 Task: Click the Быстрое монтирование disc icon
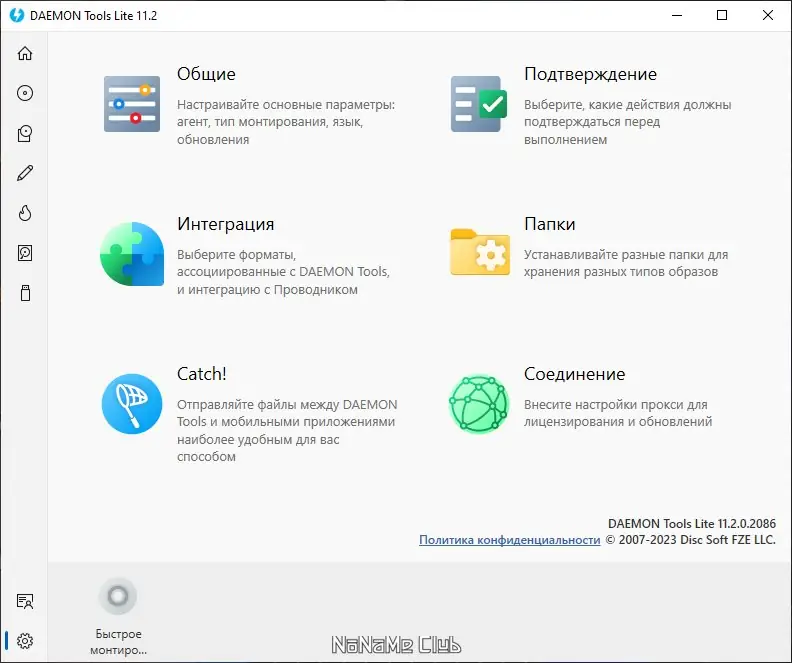(x=118, y=596)
